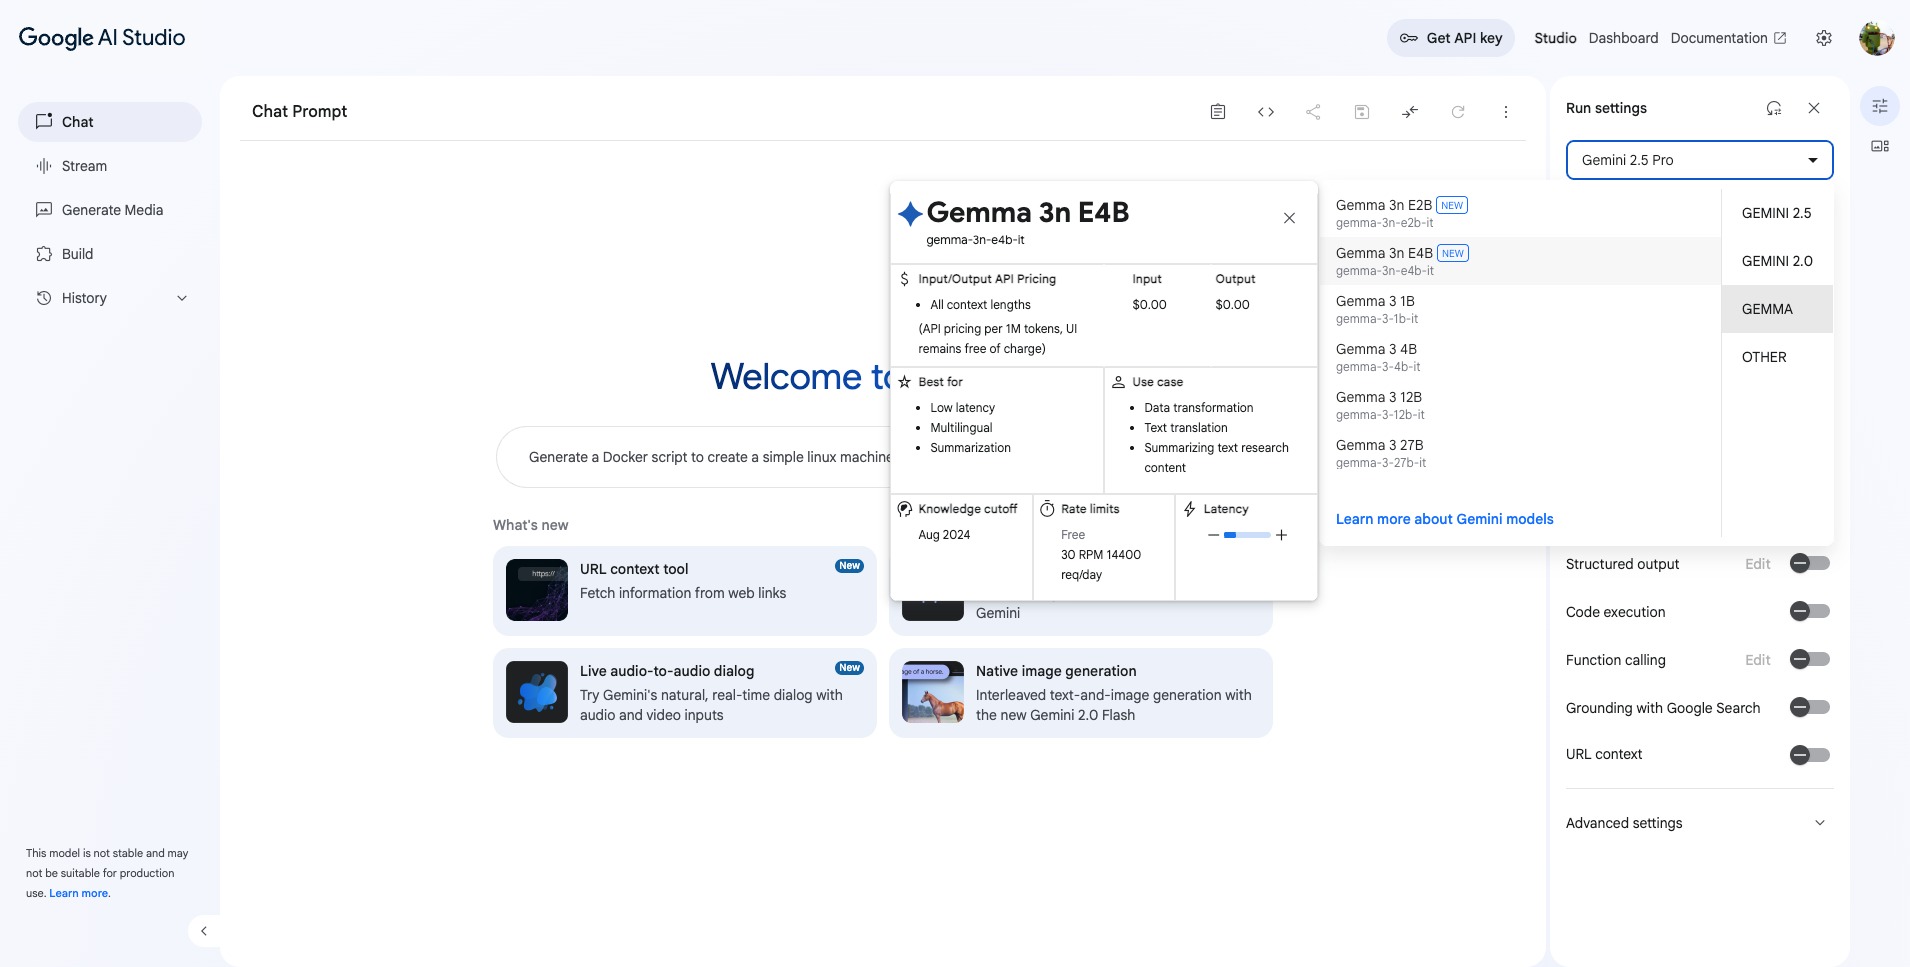Image resolution: width=1910 pixels, height=967 pixels.
Task: Click the Get API key button
Action: click(1451, 38)
